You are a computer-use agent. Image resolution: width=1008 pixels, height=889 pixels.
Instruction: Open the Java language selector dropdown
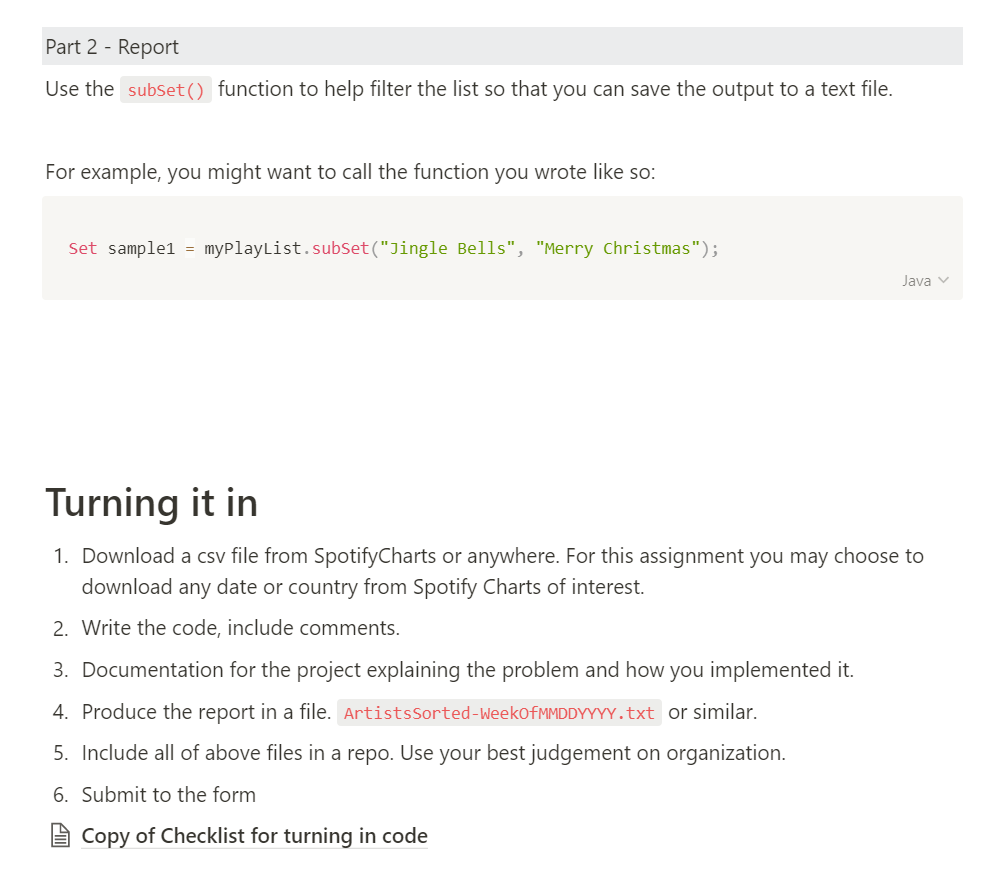point(924,280)
